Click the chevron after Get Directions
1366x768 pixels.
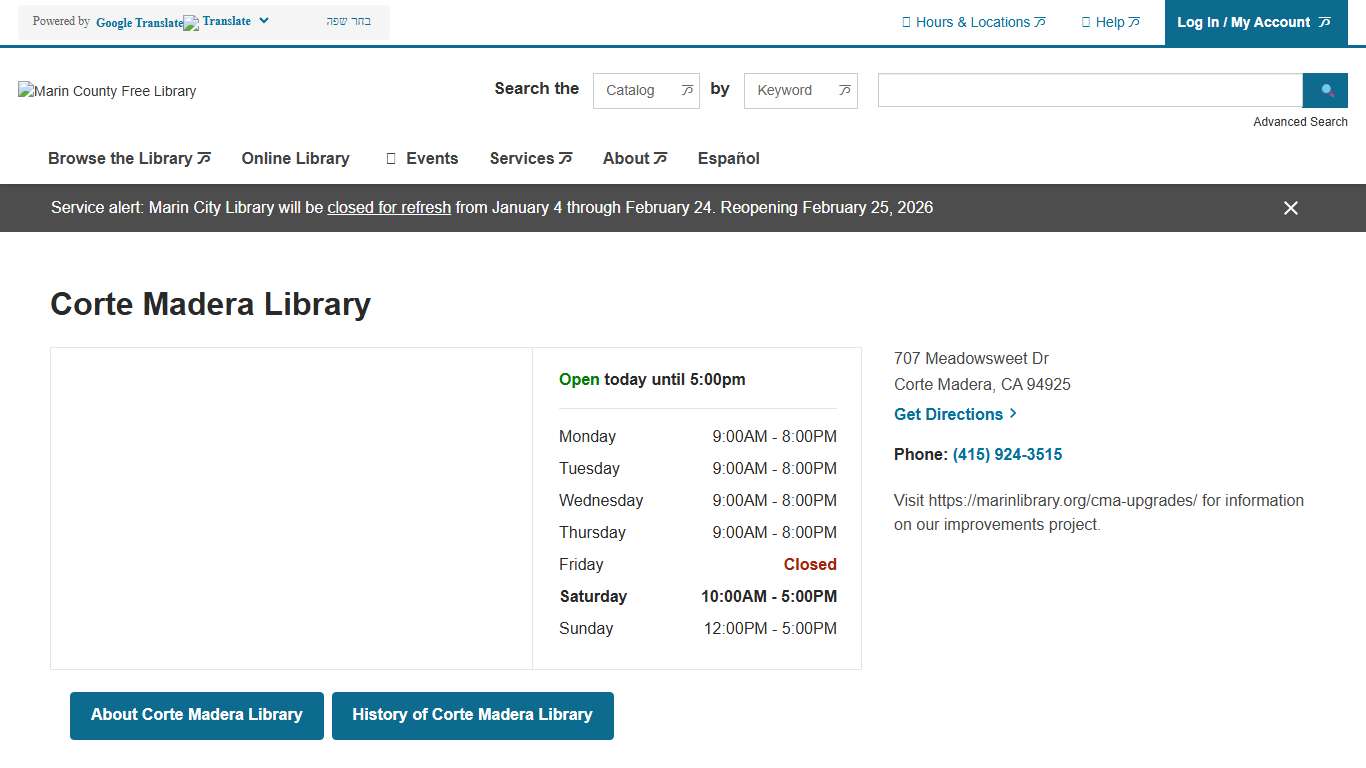coord(1012,414)
